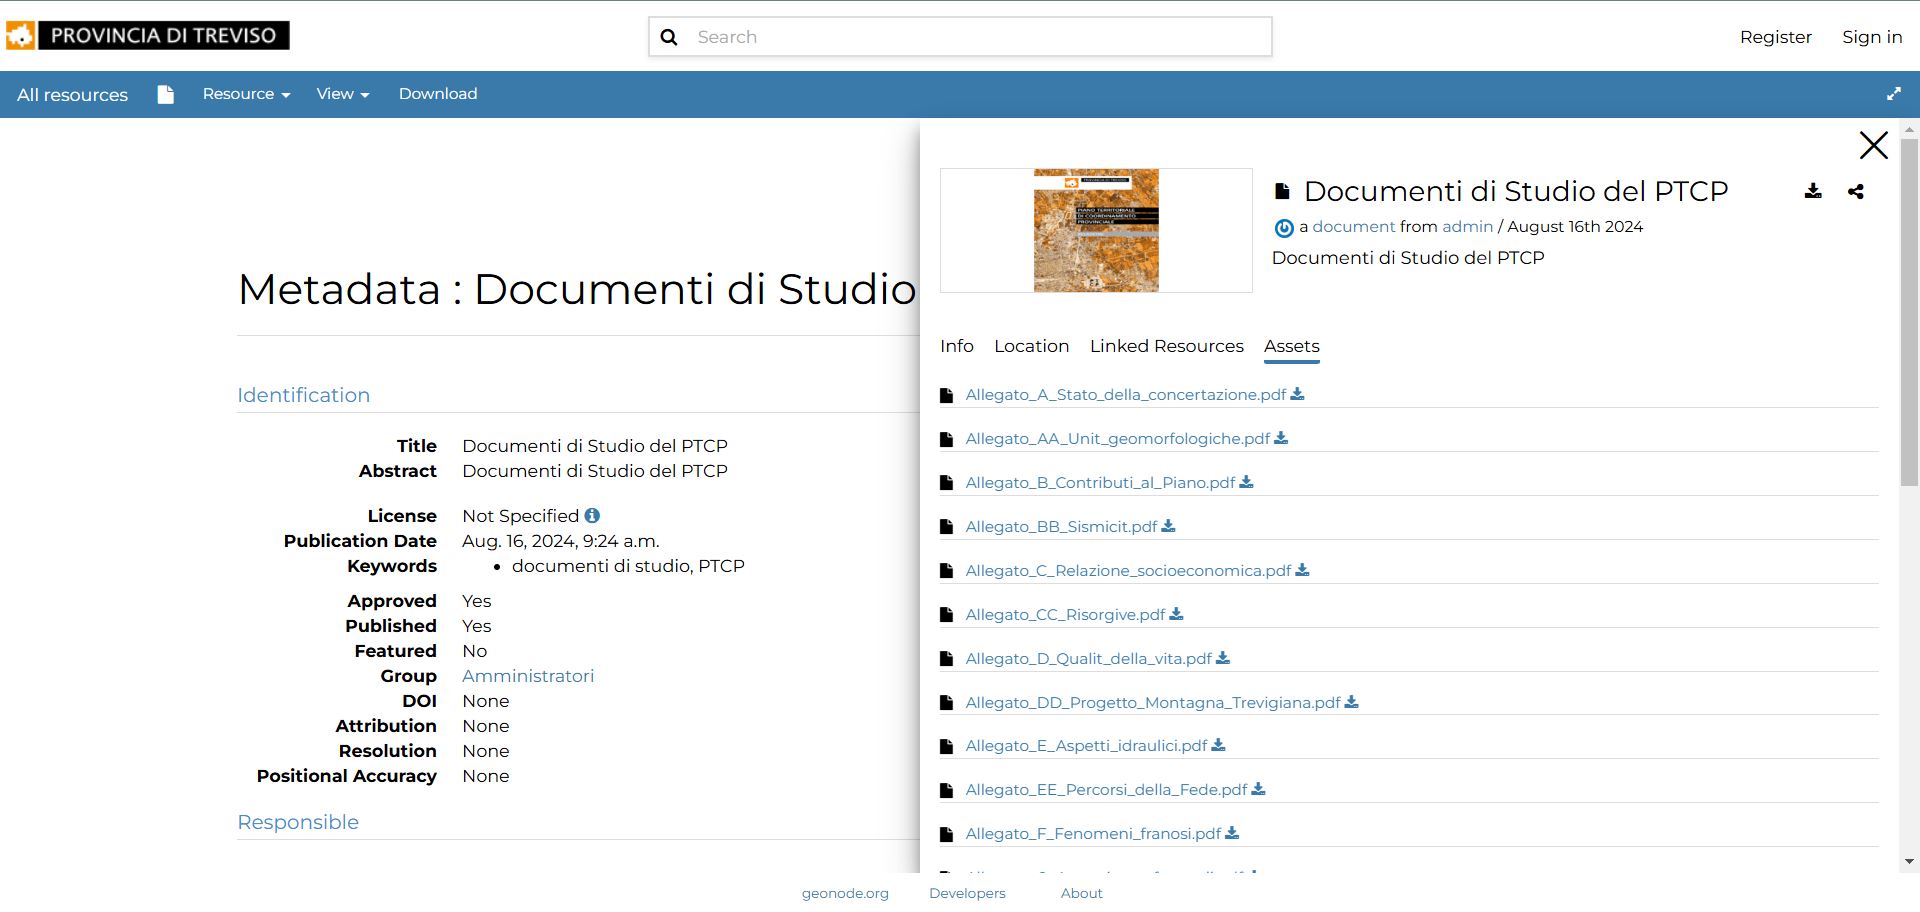The image size is (1920, 912).
Task: Click the PTCP document cover thumbnail
Action: click(1096, 230)
